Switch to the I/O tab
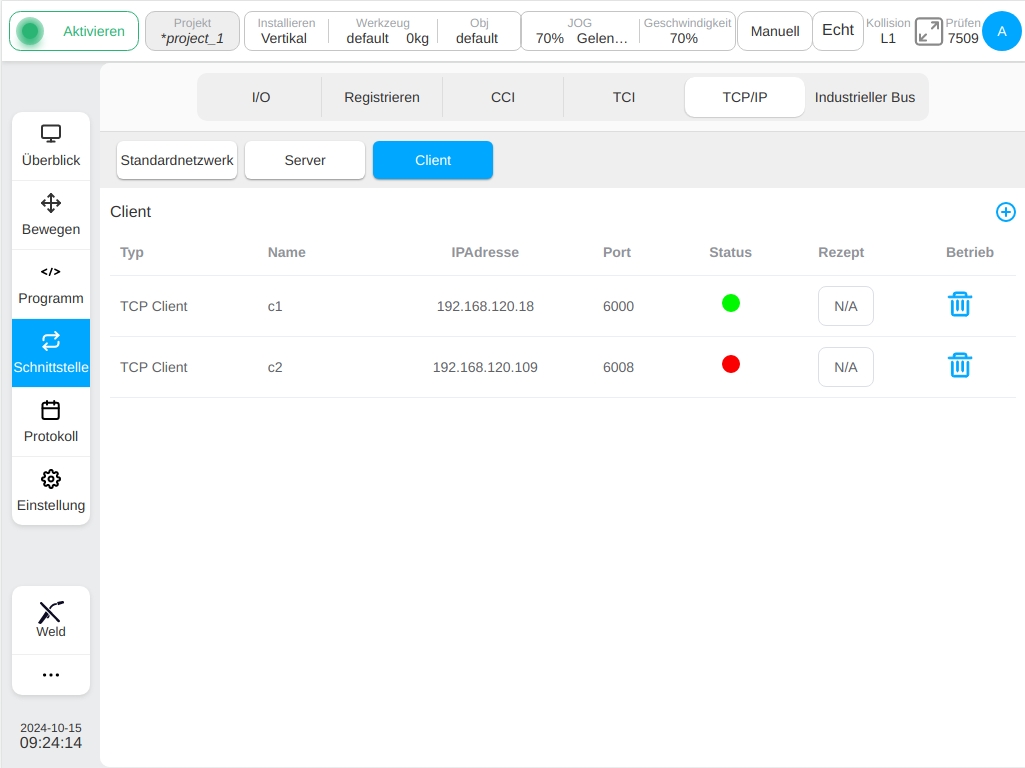Image resolution: width=1025 pixels, height=768 pixels. coord(261,97)
